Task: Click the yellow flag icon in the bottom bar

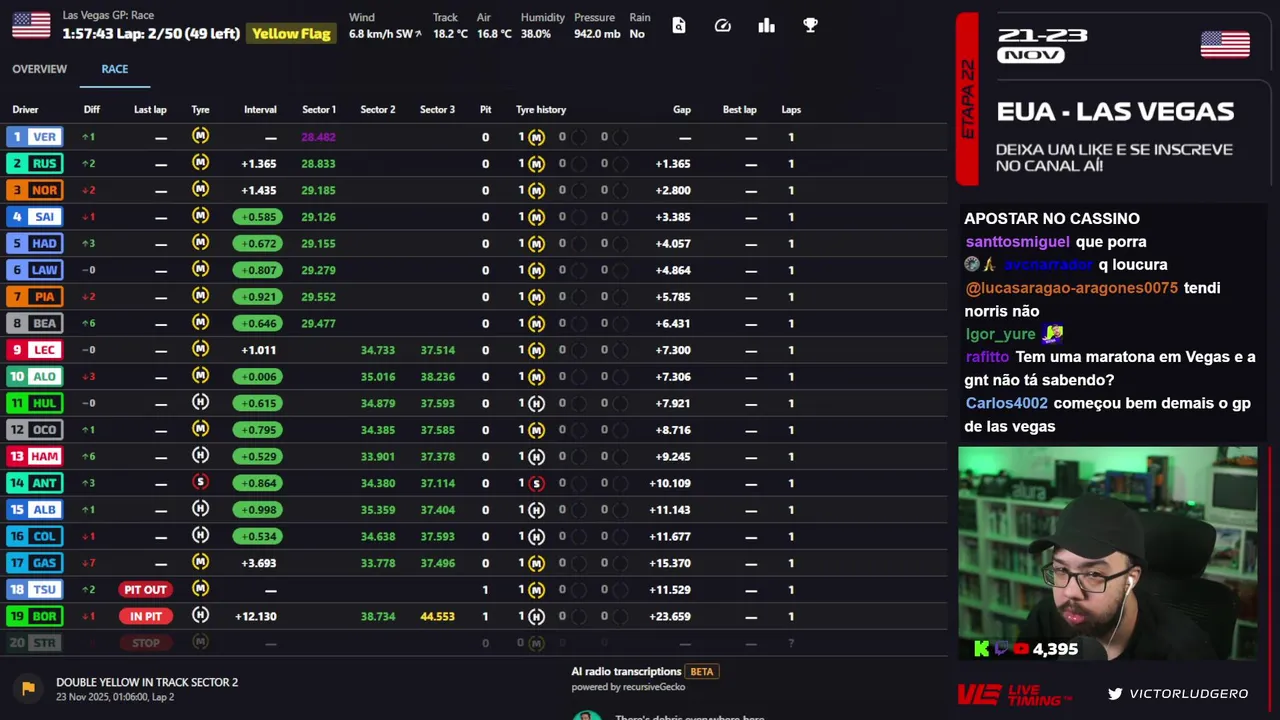Action: [28, 688]
